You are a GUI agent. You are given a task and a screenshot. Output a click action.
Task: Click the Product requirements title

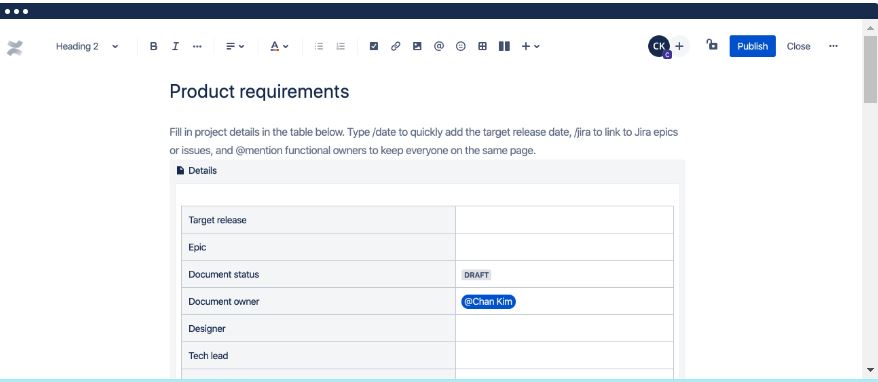point(259,91)
